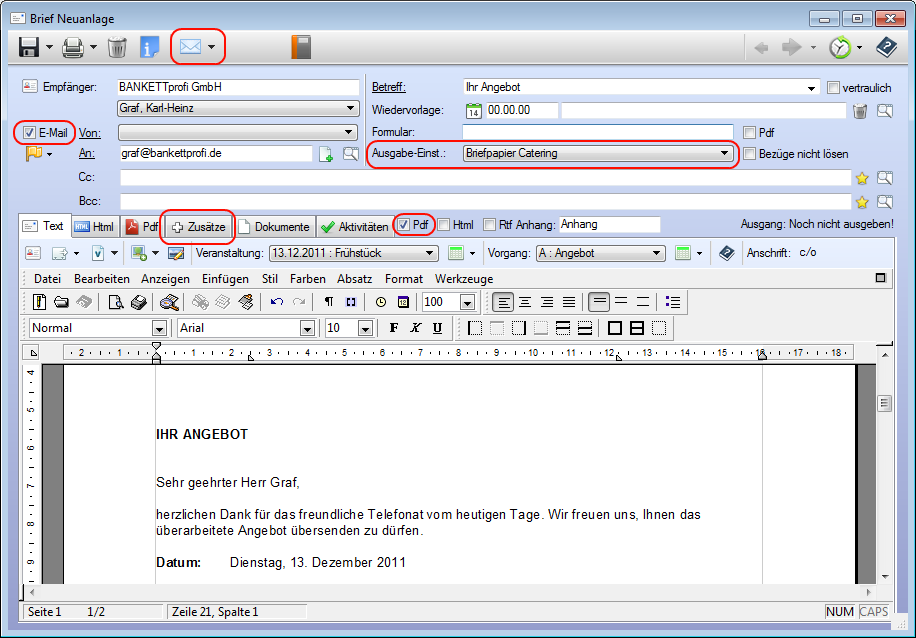Click the underlined An label

click(87, 154)
